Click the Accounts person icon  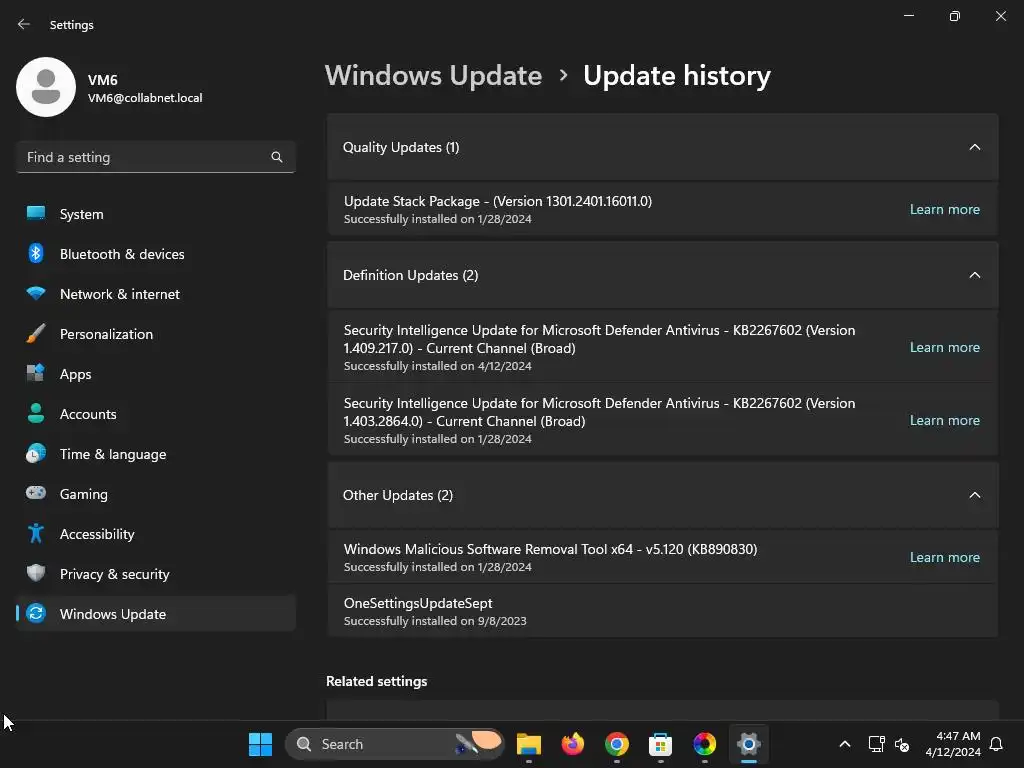pyautogui.click(x=36, y=413)
